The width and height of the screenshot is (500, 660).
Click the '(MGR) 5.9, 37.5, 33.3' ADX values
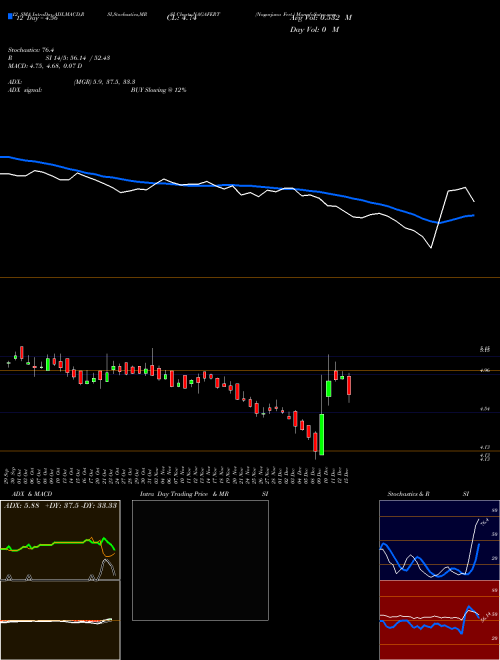[x=104, y=82]
